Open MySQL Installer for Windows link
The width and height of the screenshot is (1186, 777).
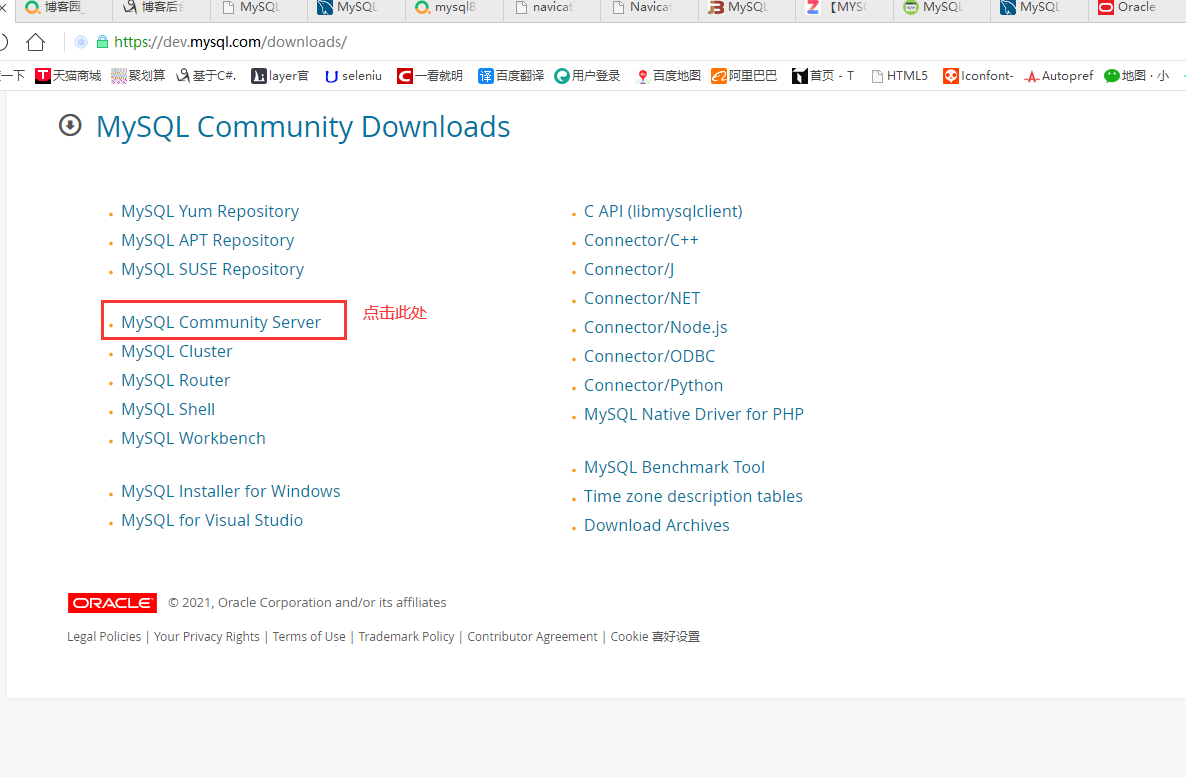(x=231, y=491)
